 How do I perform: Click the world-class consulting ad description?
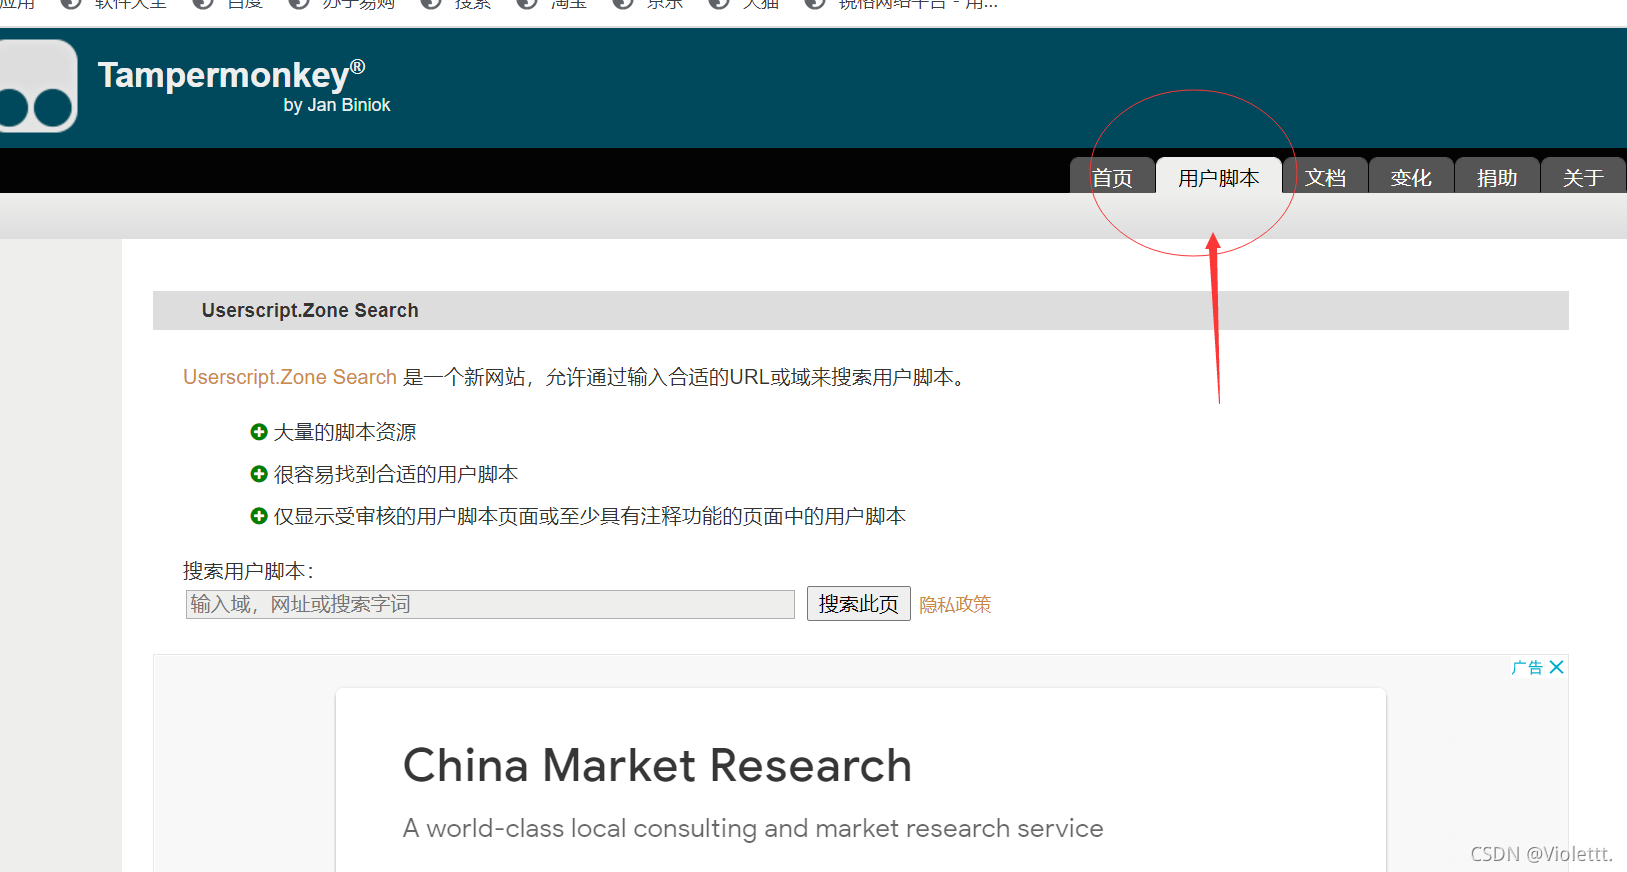[x=753, y=829]
